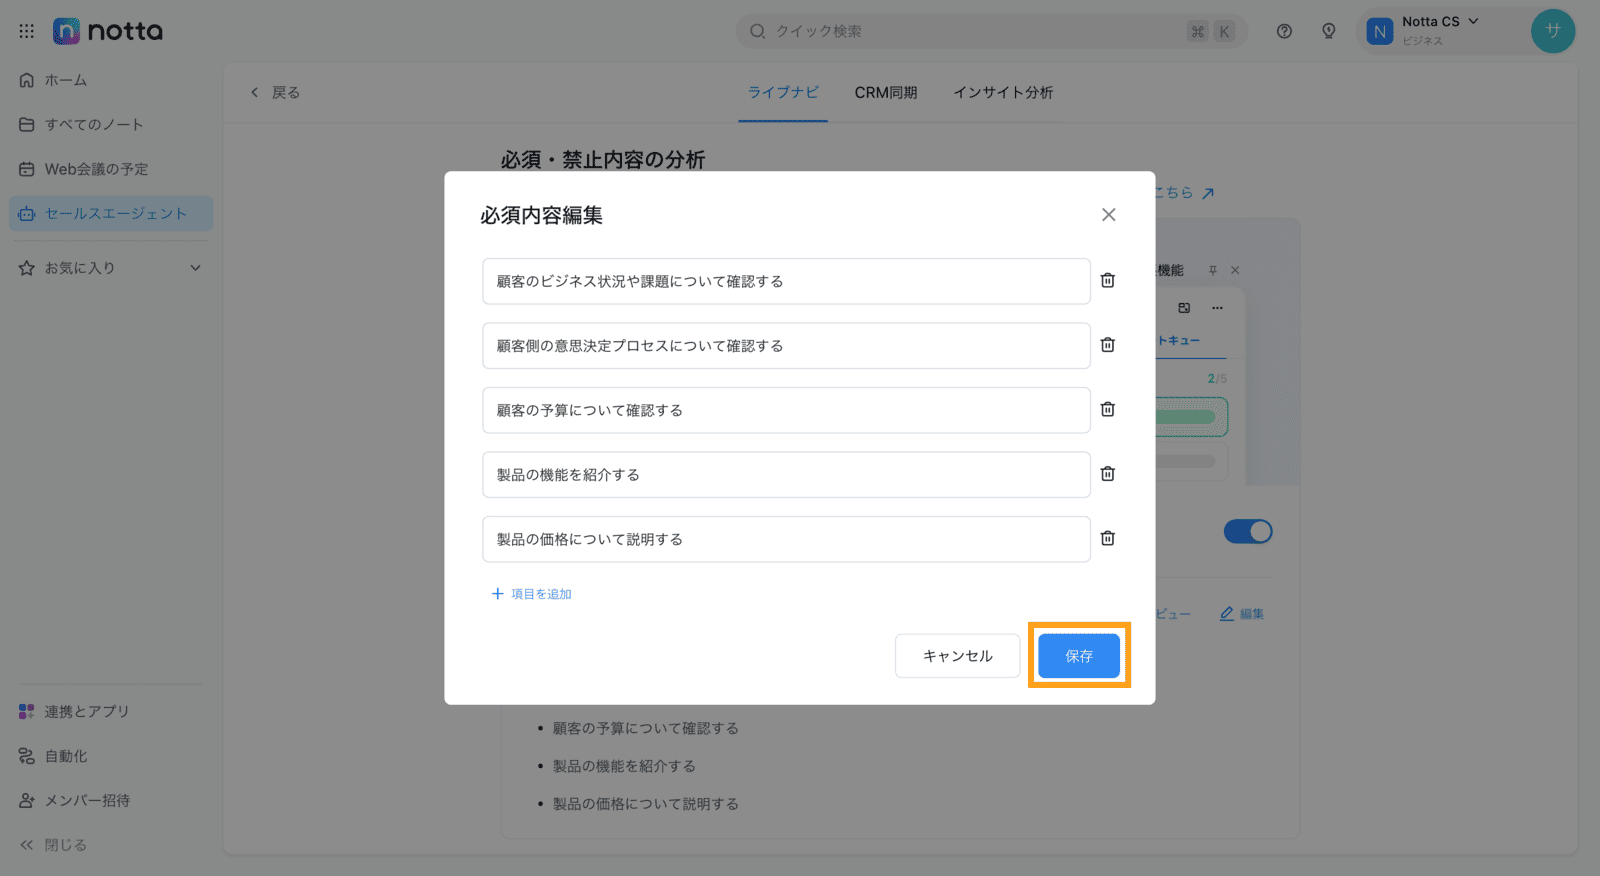Delete the 顧客の予算について確認する item

tap(1108, 410)
